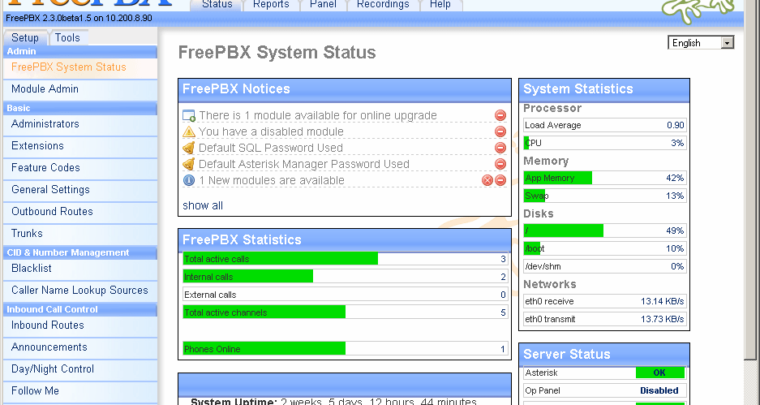
Task: Click the warning triangle icon for disabled module
Action: [x=189, y=132]
